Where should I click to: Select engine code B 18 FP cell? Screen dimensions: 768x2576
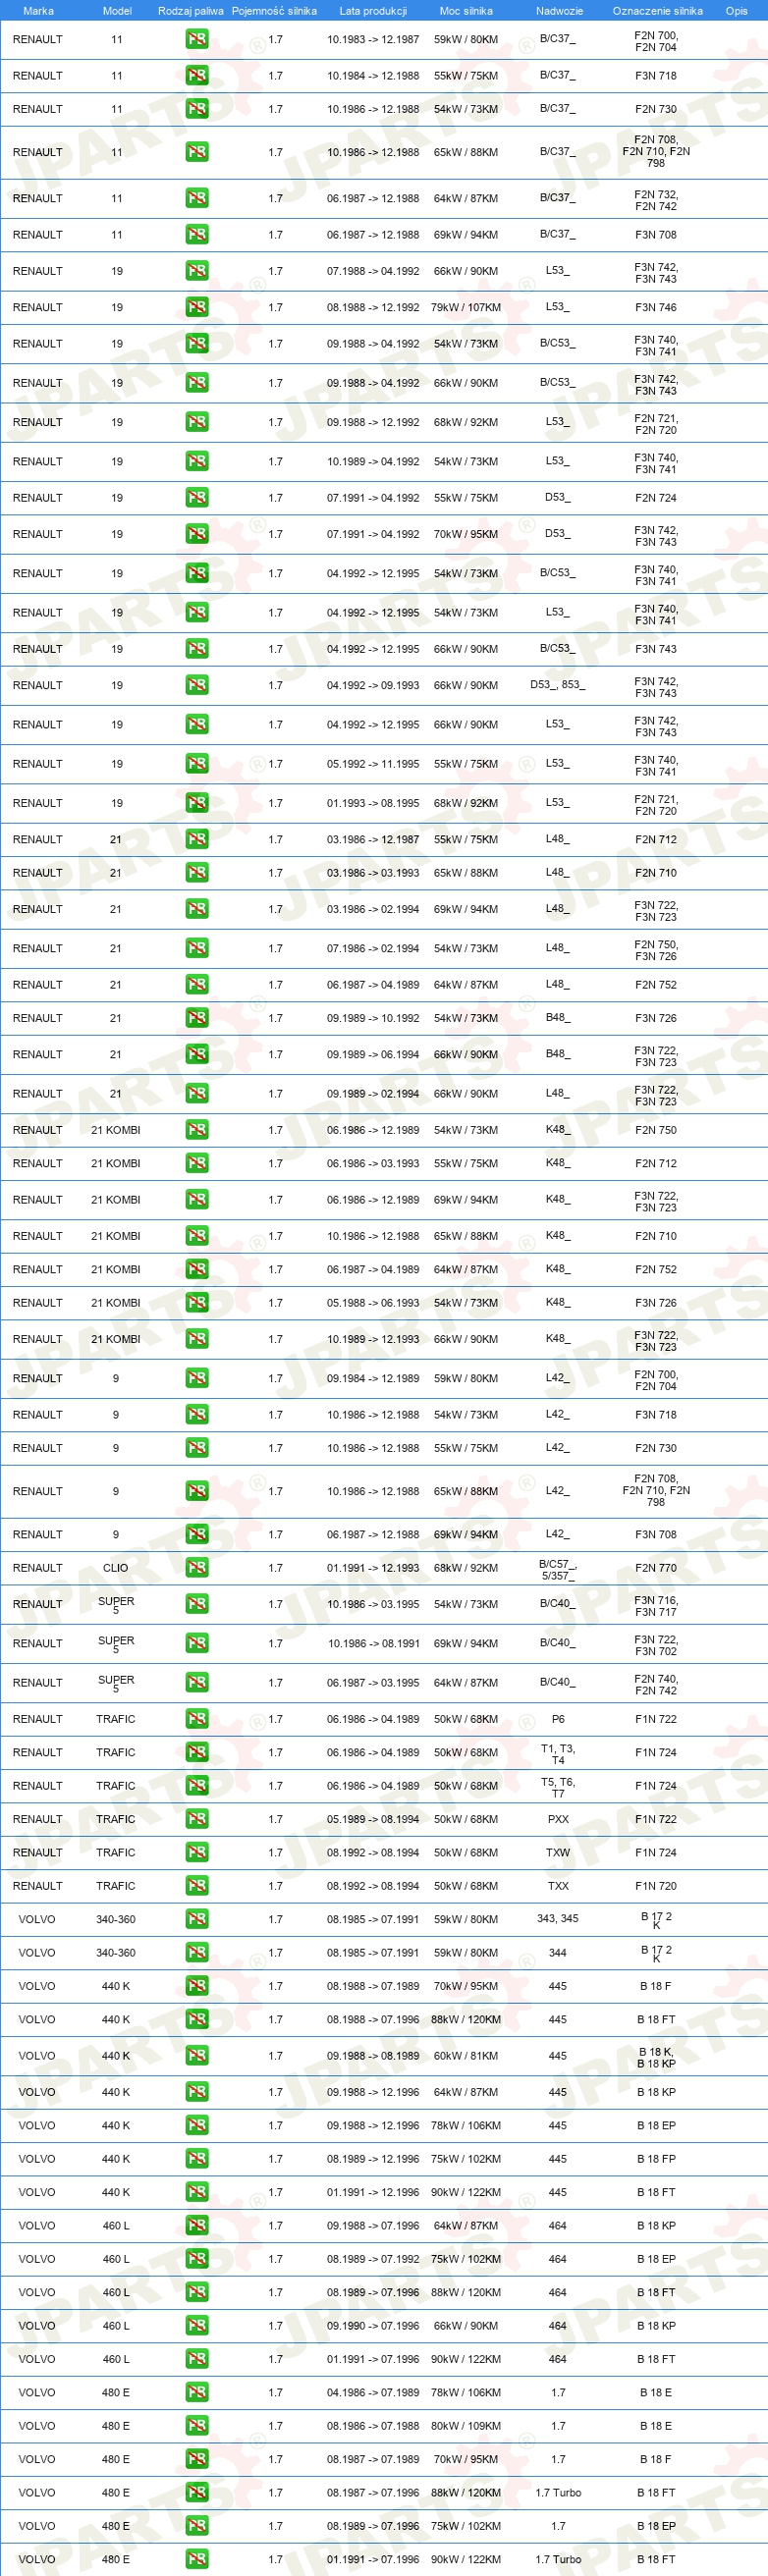tap(656, 2158)
